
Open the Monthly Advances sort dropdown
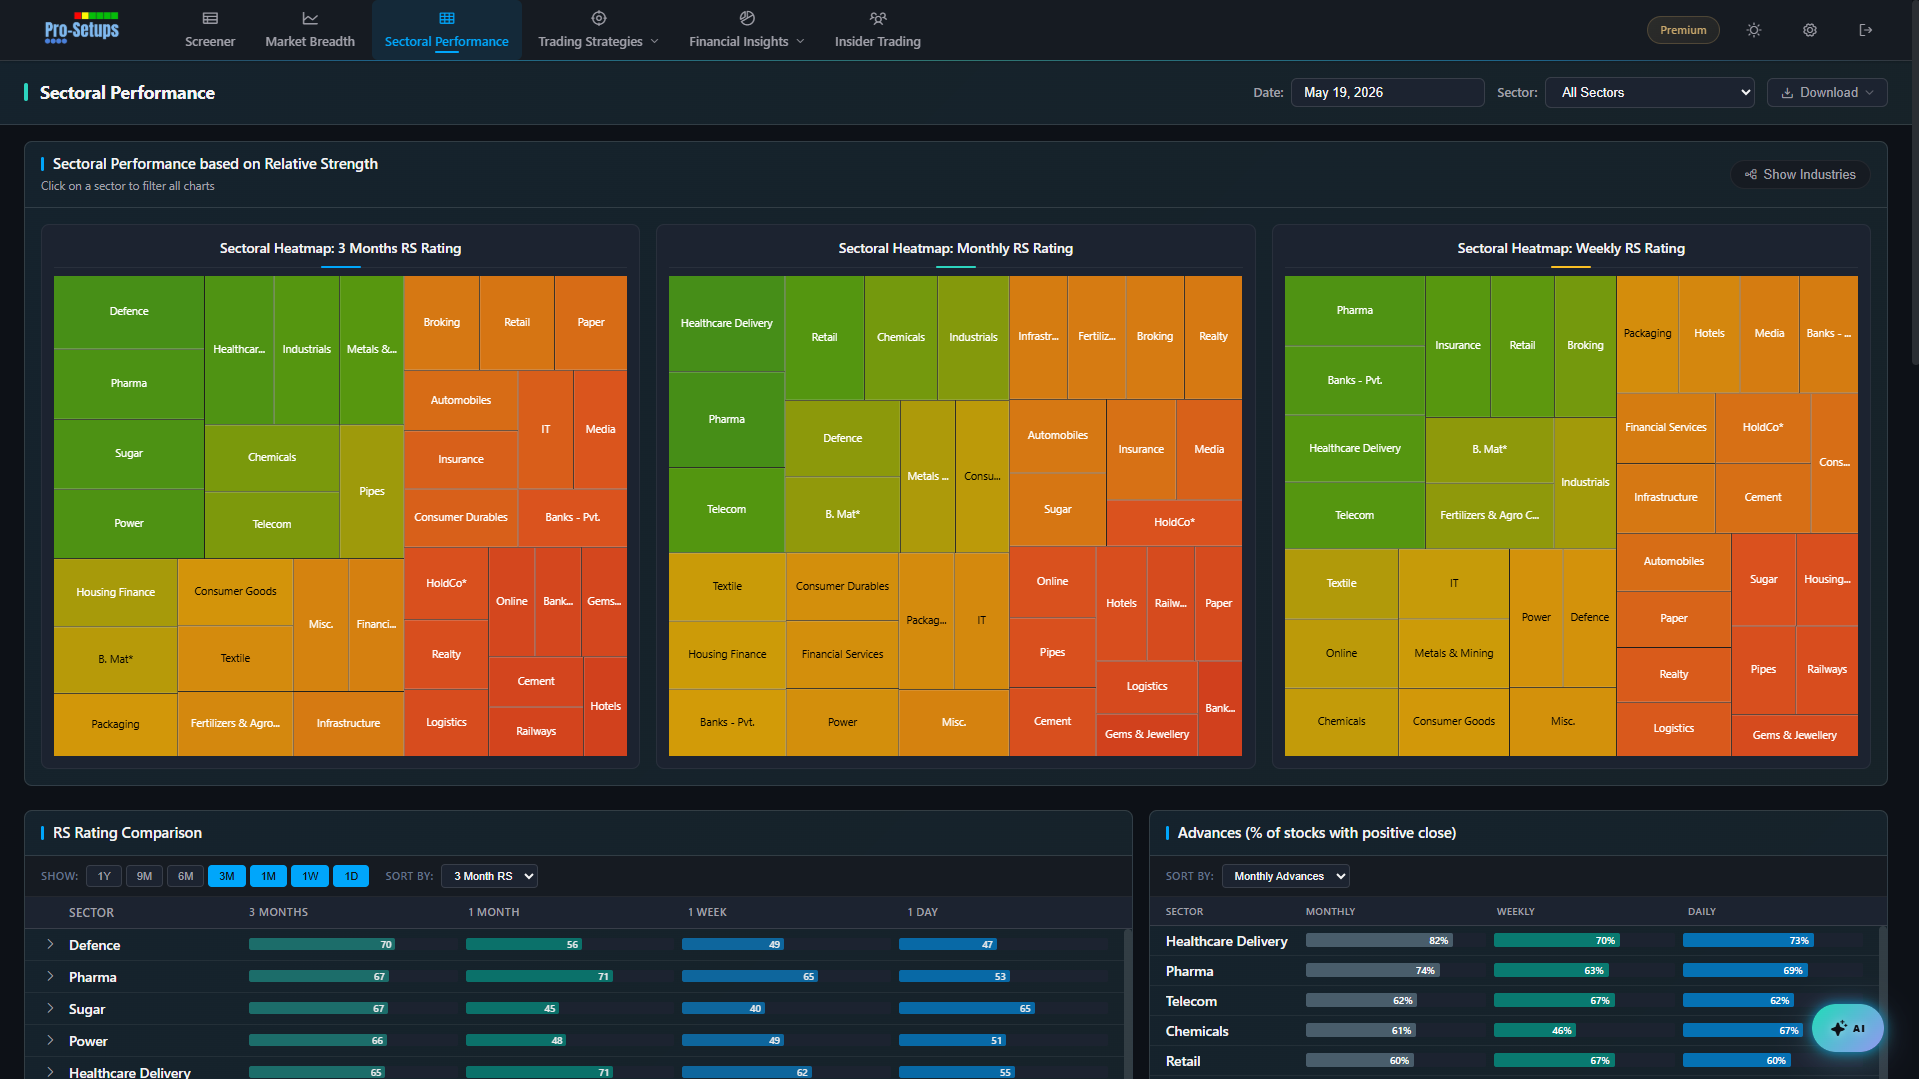coord(1286,876)
